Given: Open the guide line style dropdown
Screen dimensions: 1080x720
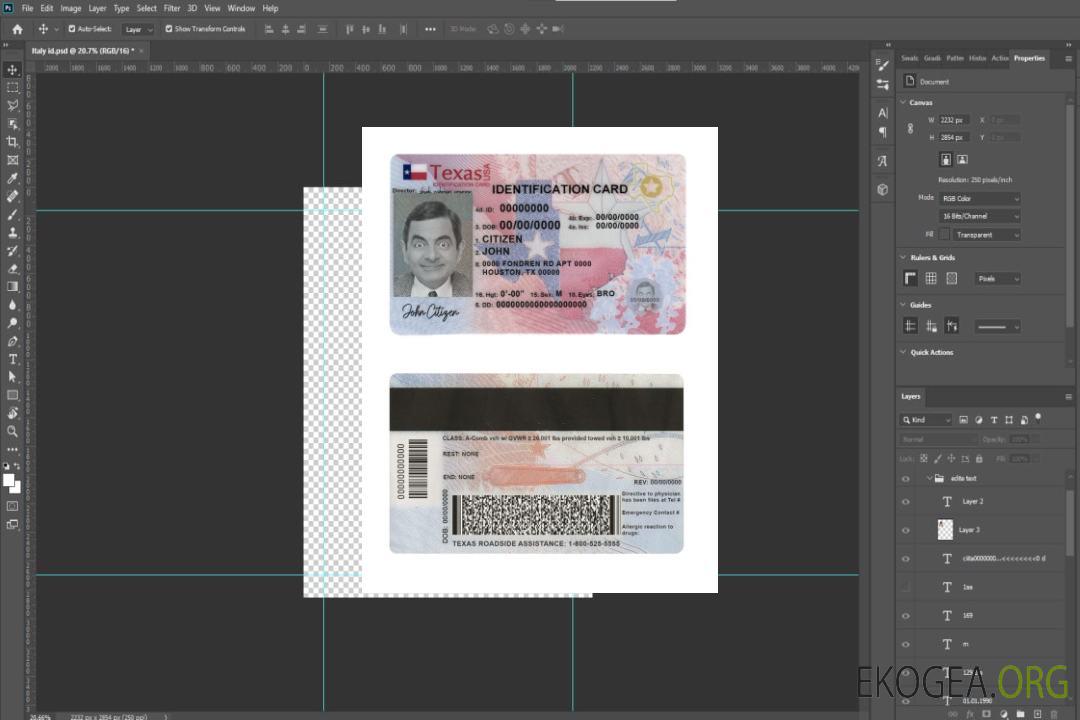Looking at the screenshot, I should pyautogui.click(x=998, y=327).
